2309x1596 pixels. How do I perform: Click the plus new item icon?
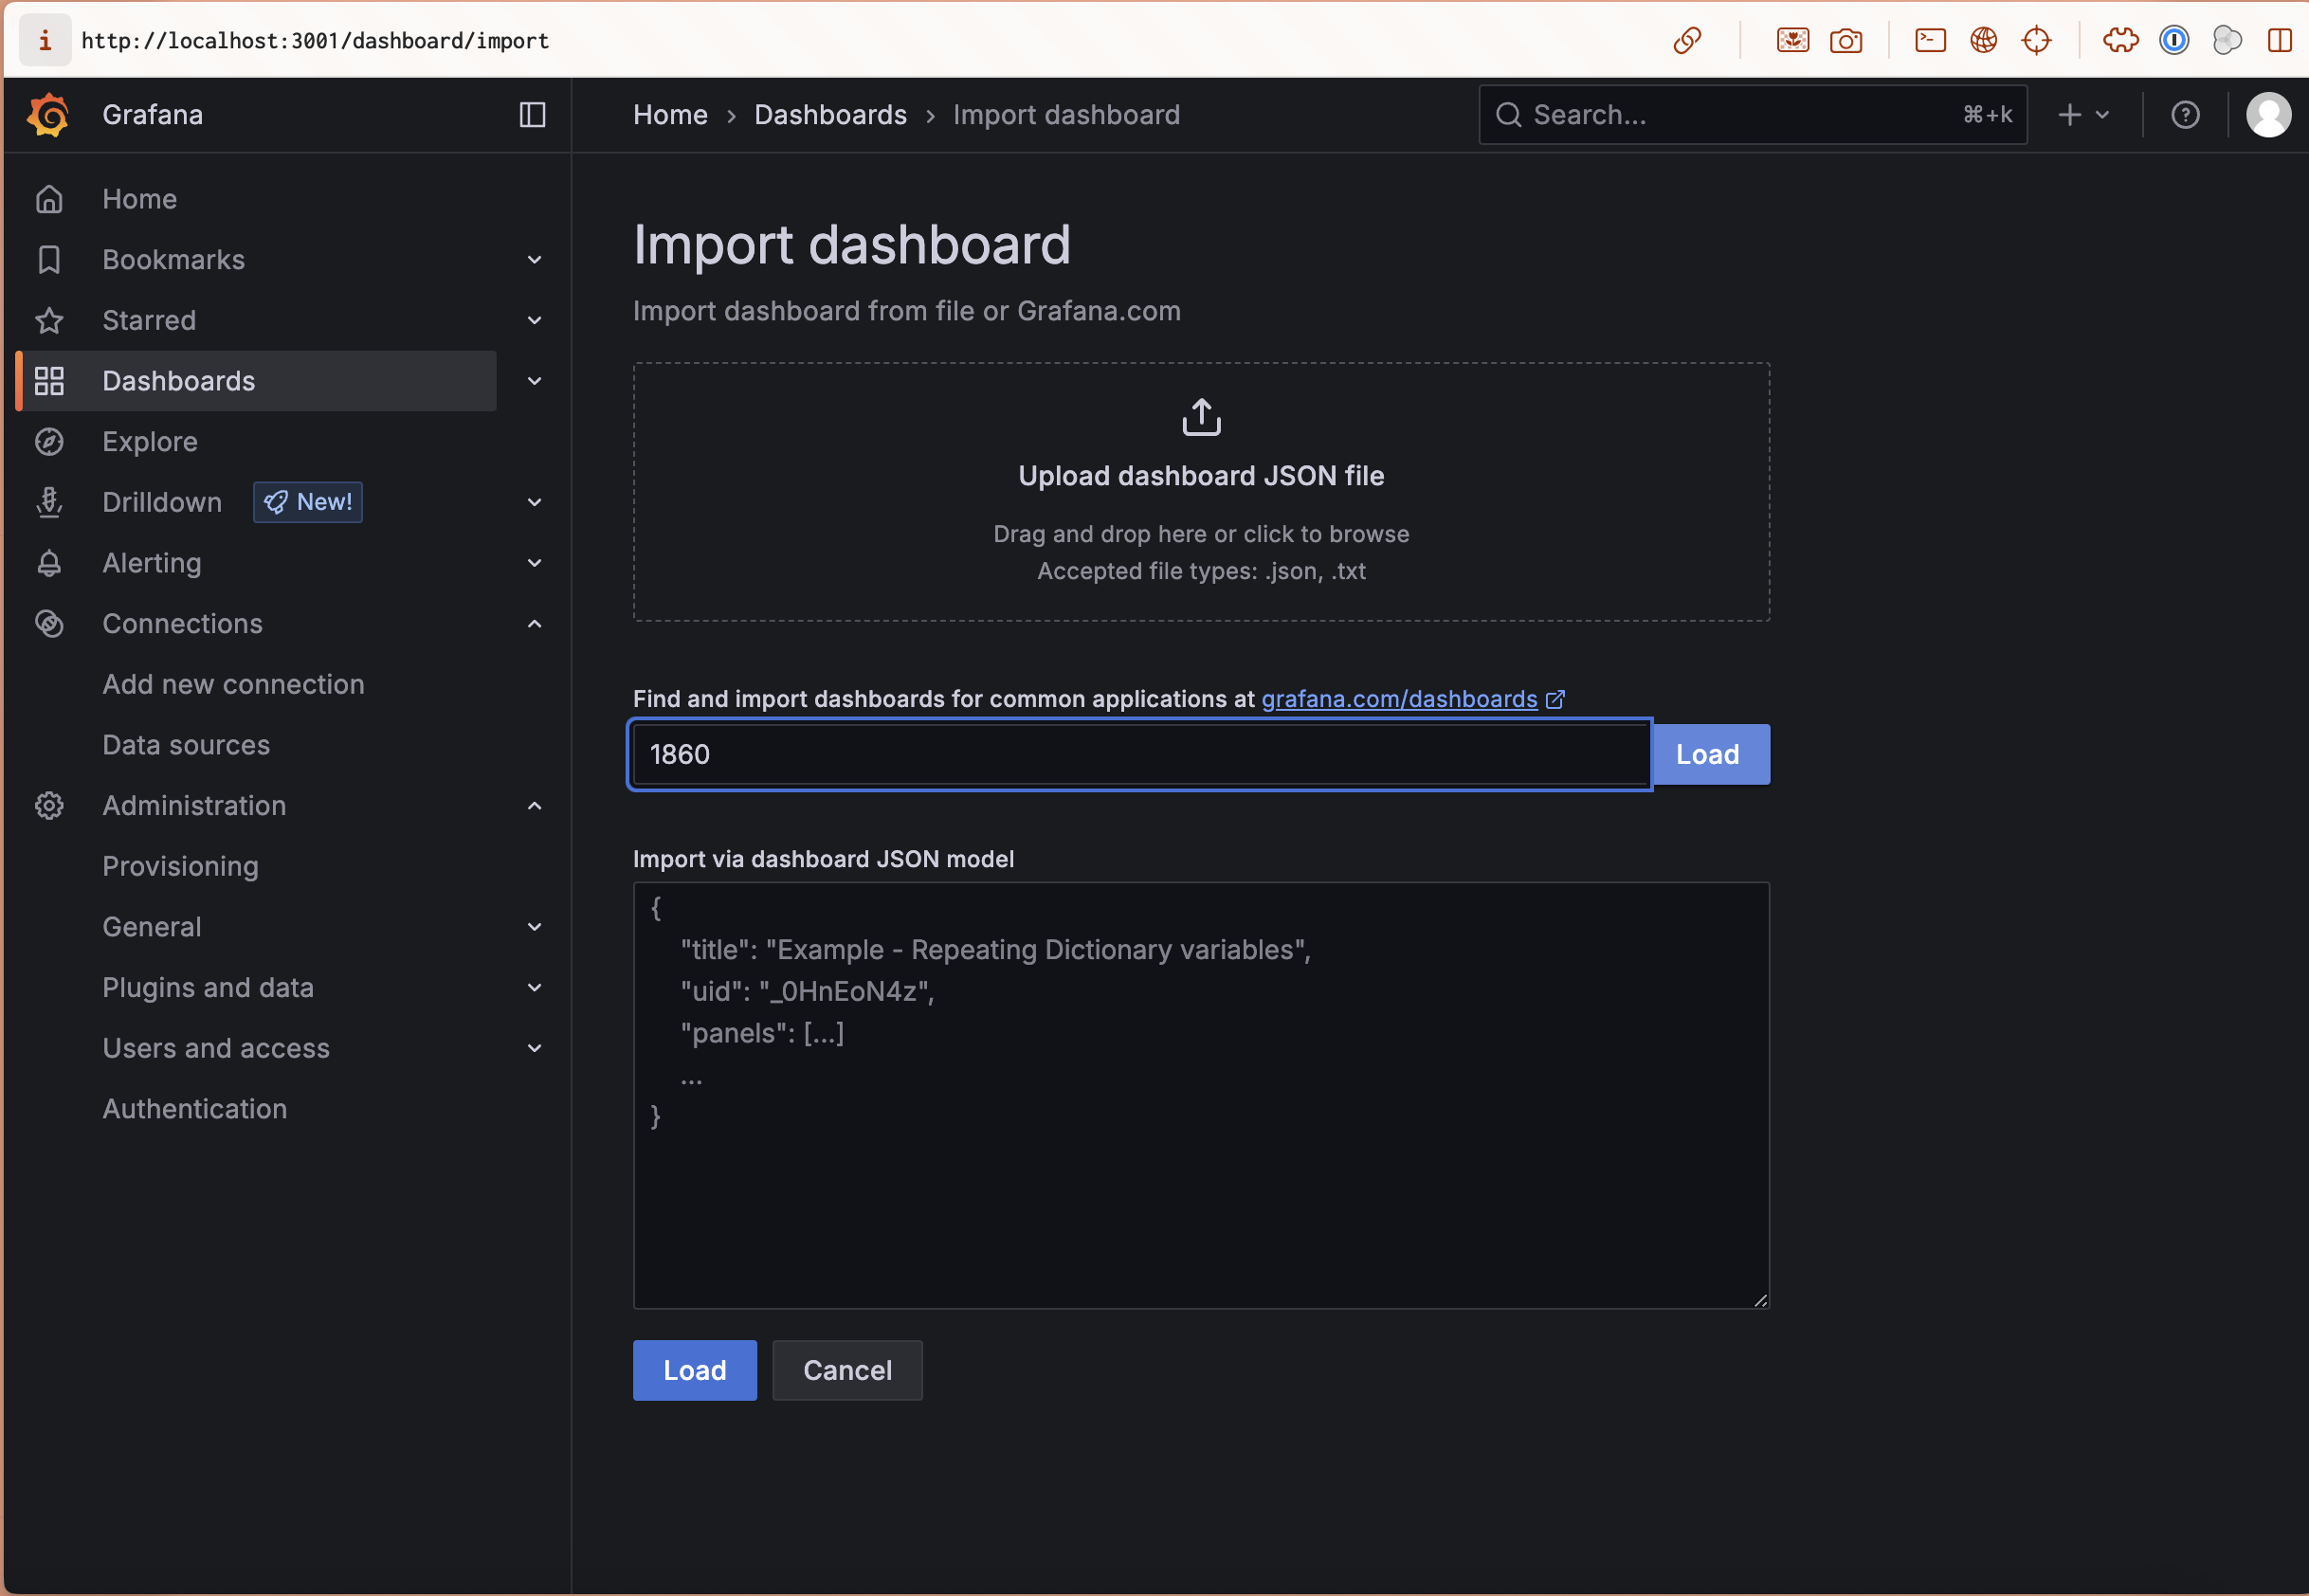coord(2069,115)
